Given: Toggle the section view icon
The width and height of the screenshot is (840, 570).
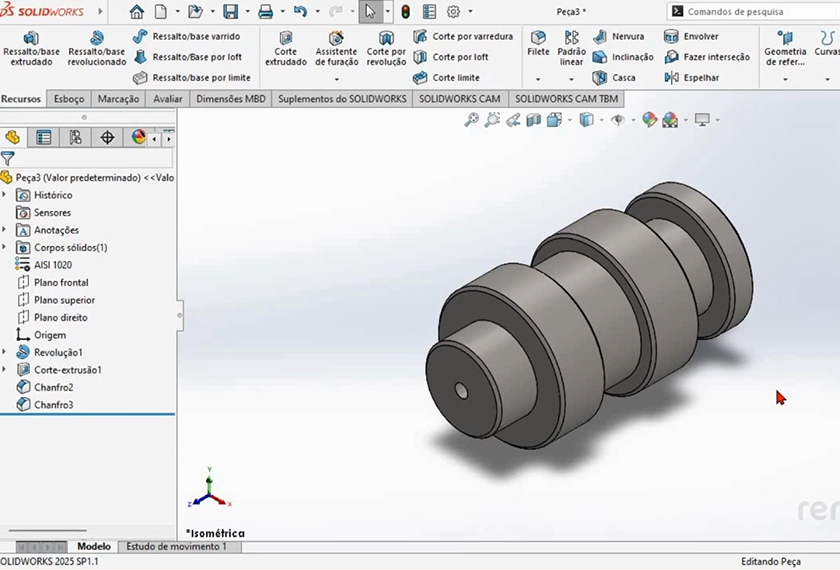Looking at the screenshot, I should 533,120.
